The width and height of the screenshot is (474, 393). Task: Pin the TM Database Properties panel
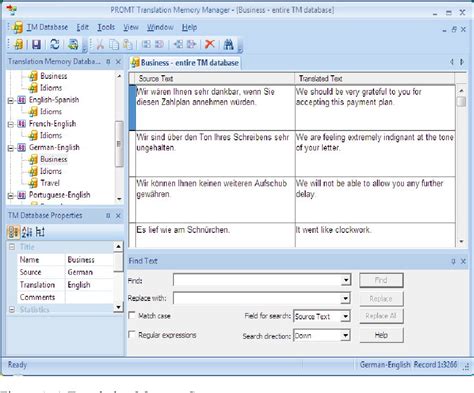[x=108, y=216]
